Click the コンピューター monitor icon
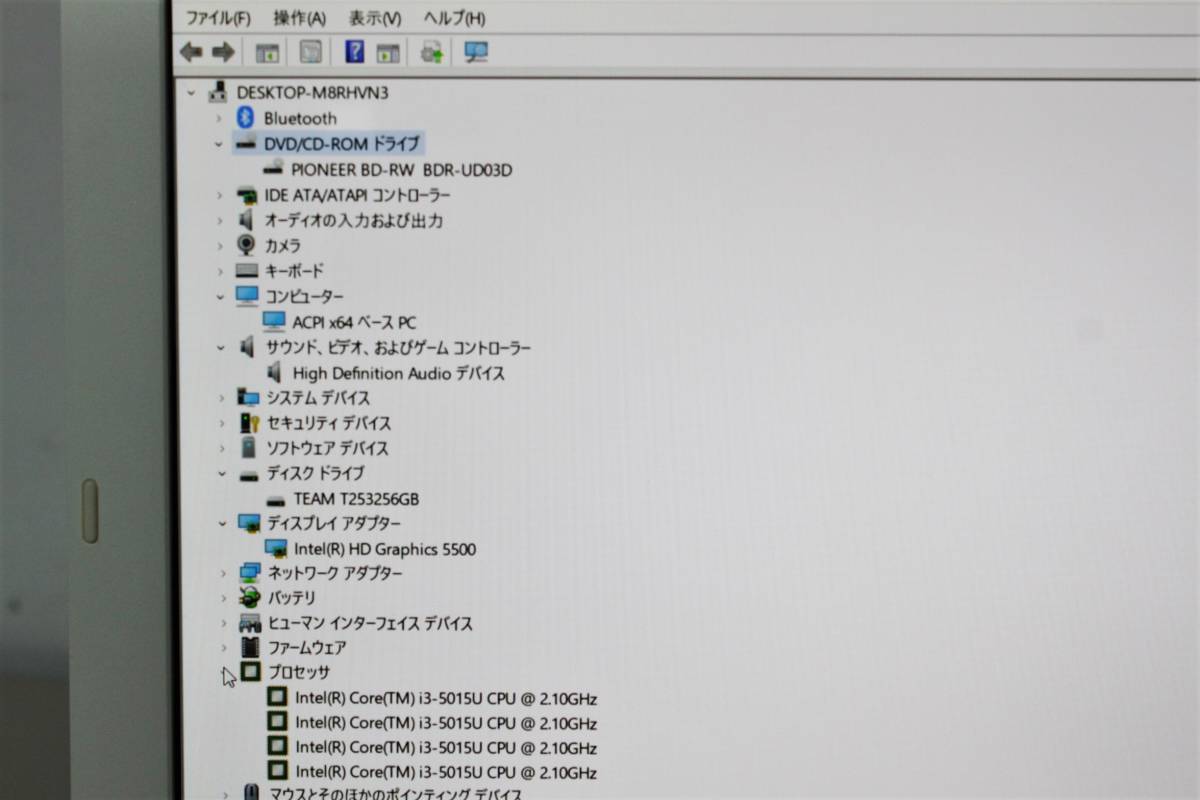Viewport: 1200px width, 800px height. pyautogui.click(x=247, y=297)
